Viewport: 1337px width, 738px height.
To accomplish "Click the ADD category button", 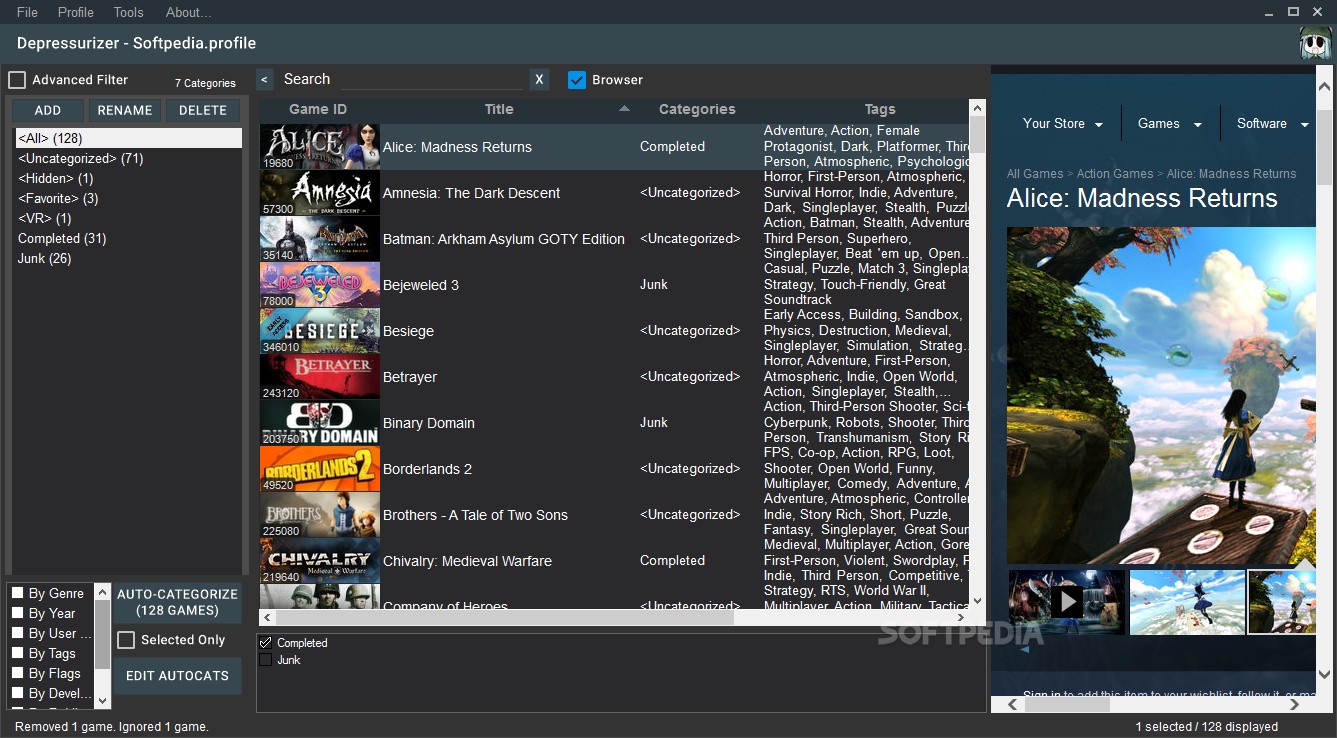I will [48, 110].
